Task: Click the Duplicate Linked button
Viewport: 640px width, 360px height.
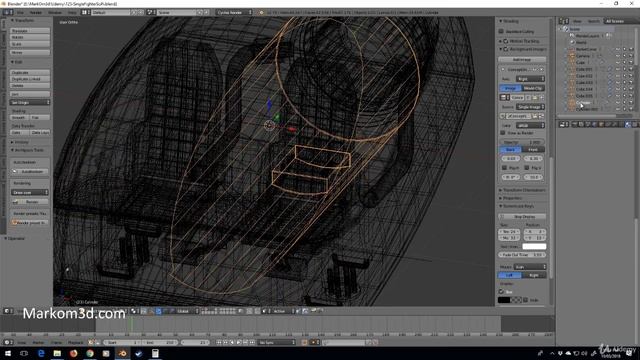Action: 30,79
